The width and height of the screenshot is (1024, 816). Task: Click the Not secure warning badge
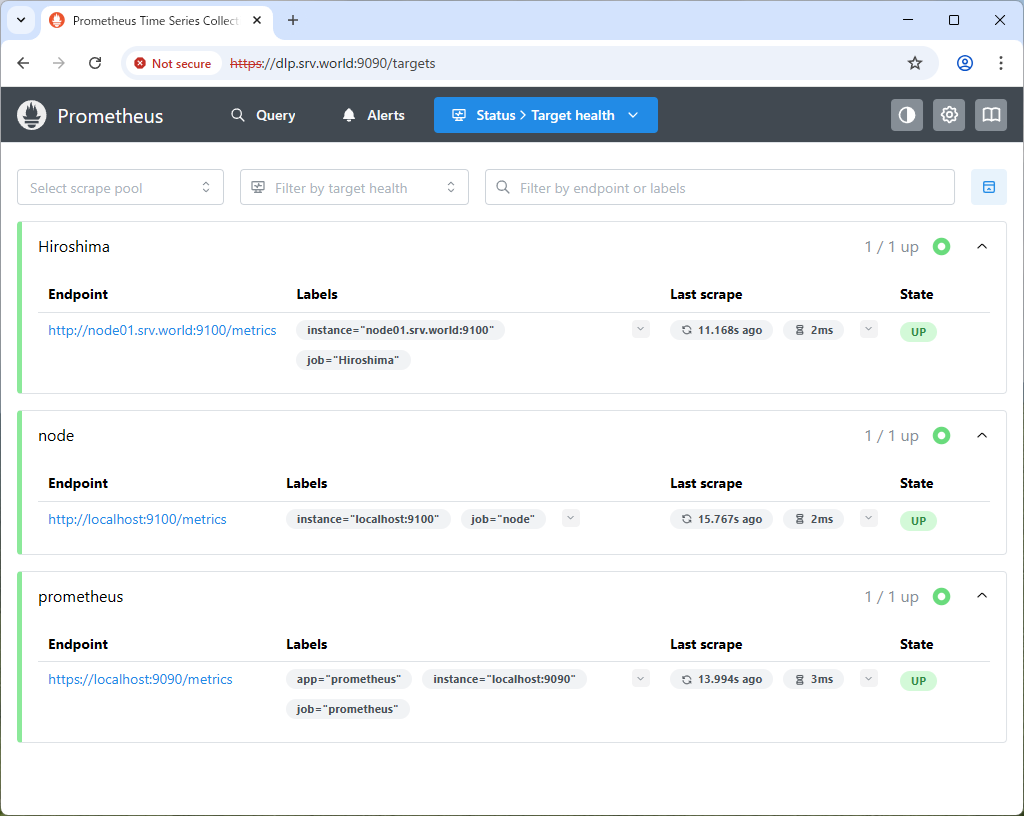(x=173, y=63)
